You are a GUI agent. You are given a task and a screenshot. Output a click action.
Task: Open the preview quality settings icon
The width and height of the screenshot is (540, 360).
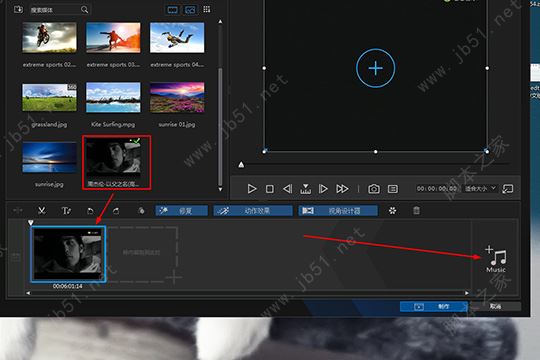point(393,189)
